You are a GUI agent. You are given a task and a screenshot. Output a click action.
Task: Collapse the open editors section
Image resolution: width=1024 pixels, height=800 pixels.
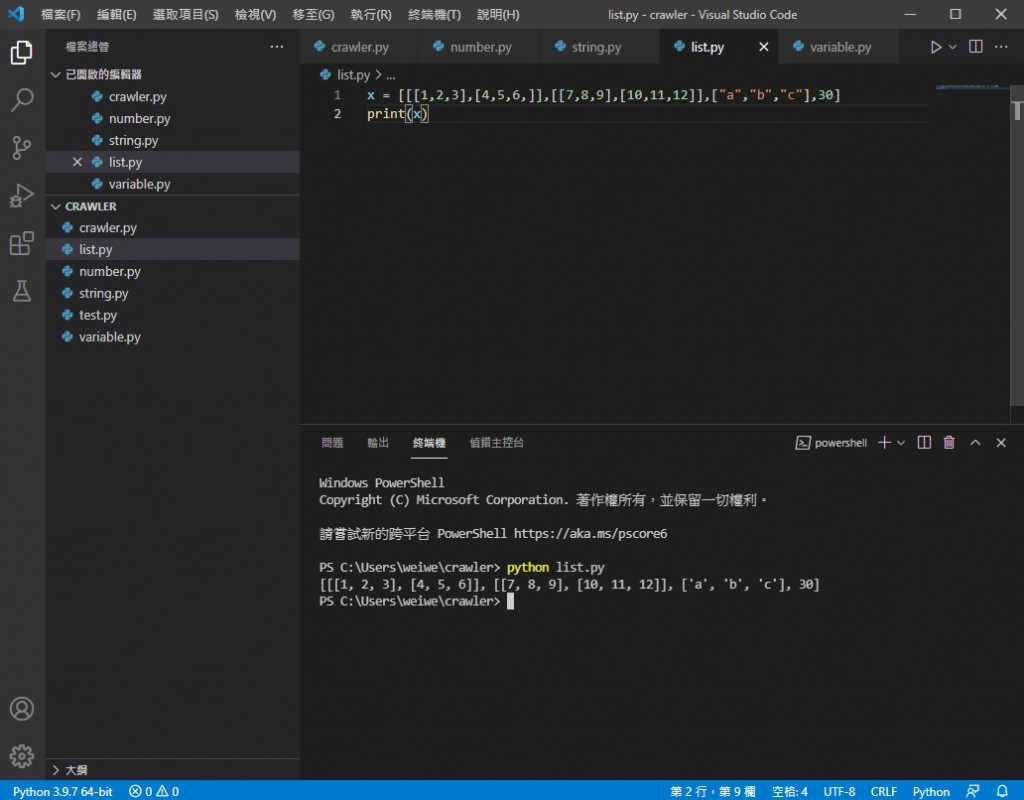coord(56,74)
